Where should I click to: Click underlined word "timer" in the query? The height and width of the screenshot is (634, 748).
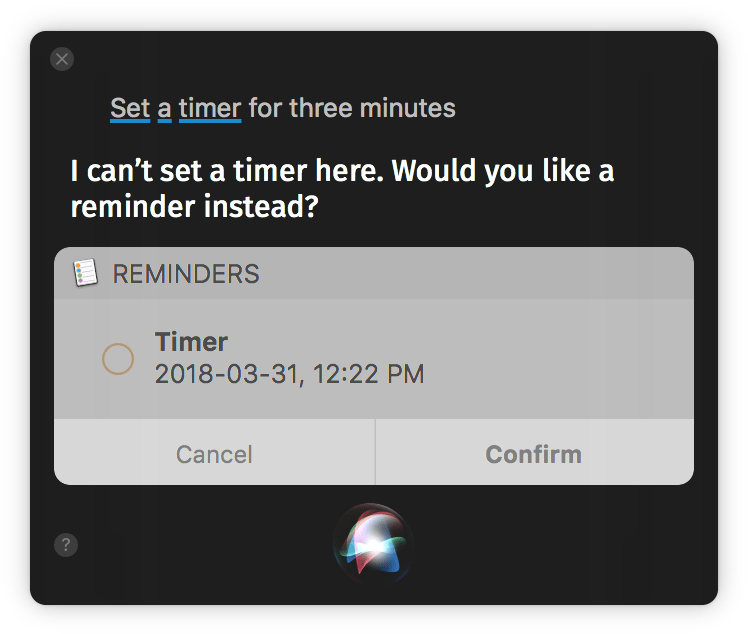(210, 108)
